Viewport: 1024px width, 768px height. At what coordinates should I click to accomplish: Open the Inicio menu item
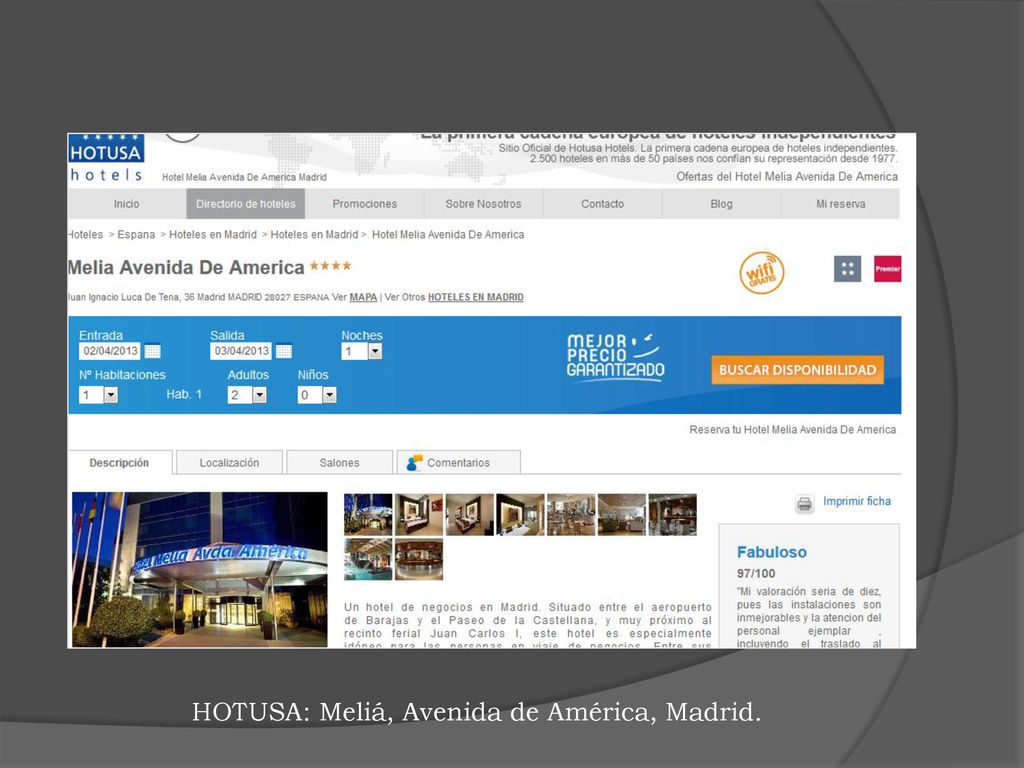coord(127,204)
